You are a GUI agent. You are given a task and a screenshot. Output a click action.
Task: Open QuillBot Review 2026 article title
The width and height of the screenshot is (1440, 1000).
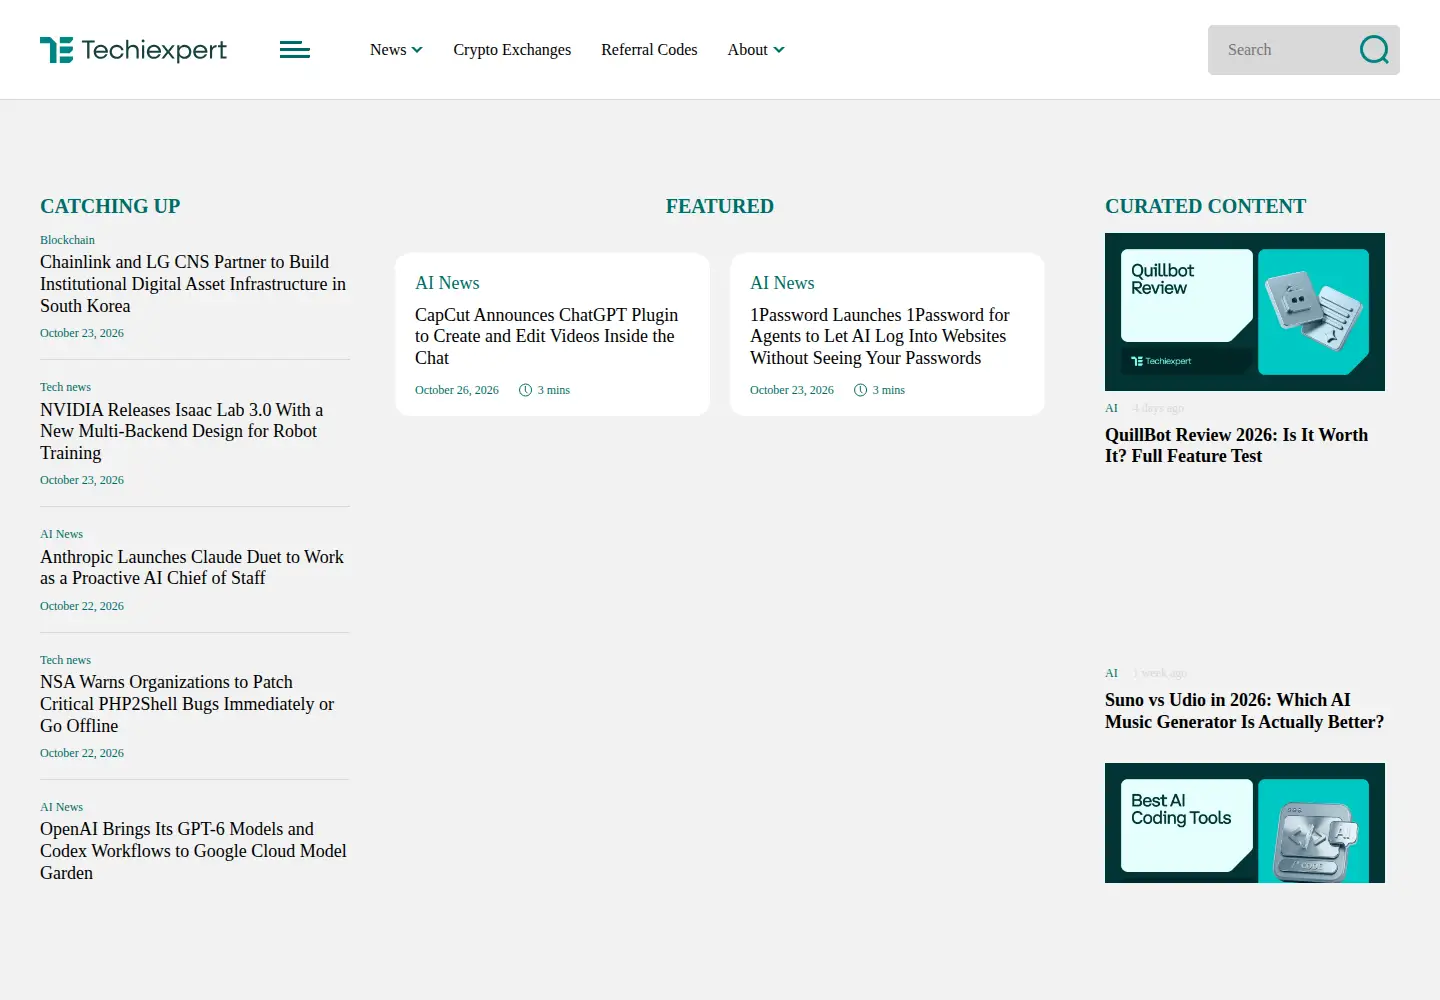[x=1236, y=445]
